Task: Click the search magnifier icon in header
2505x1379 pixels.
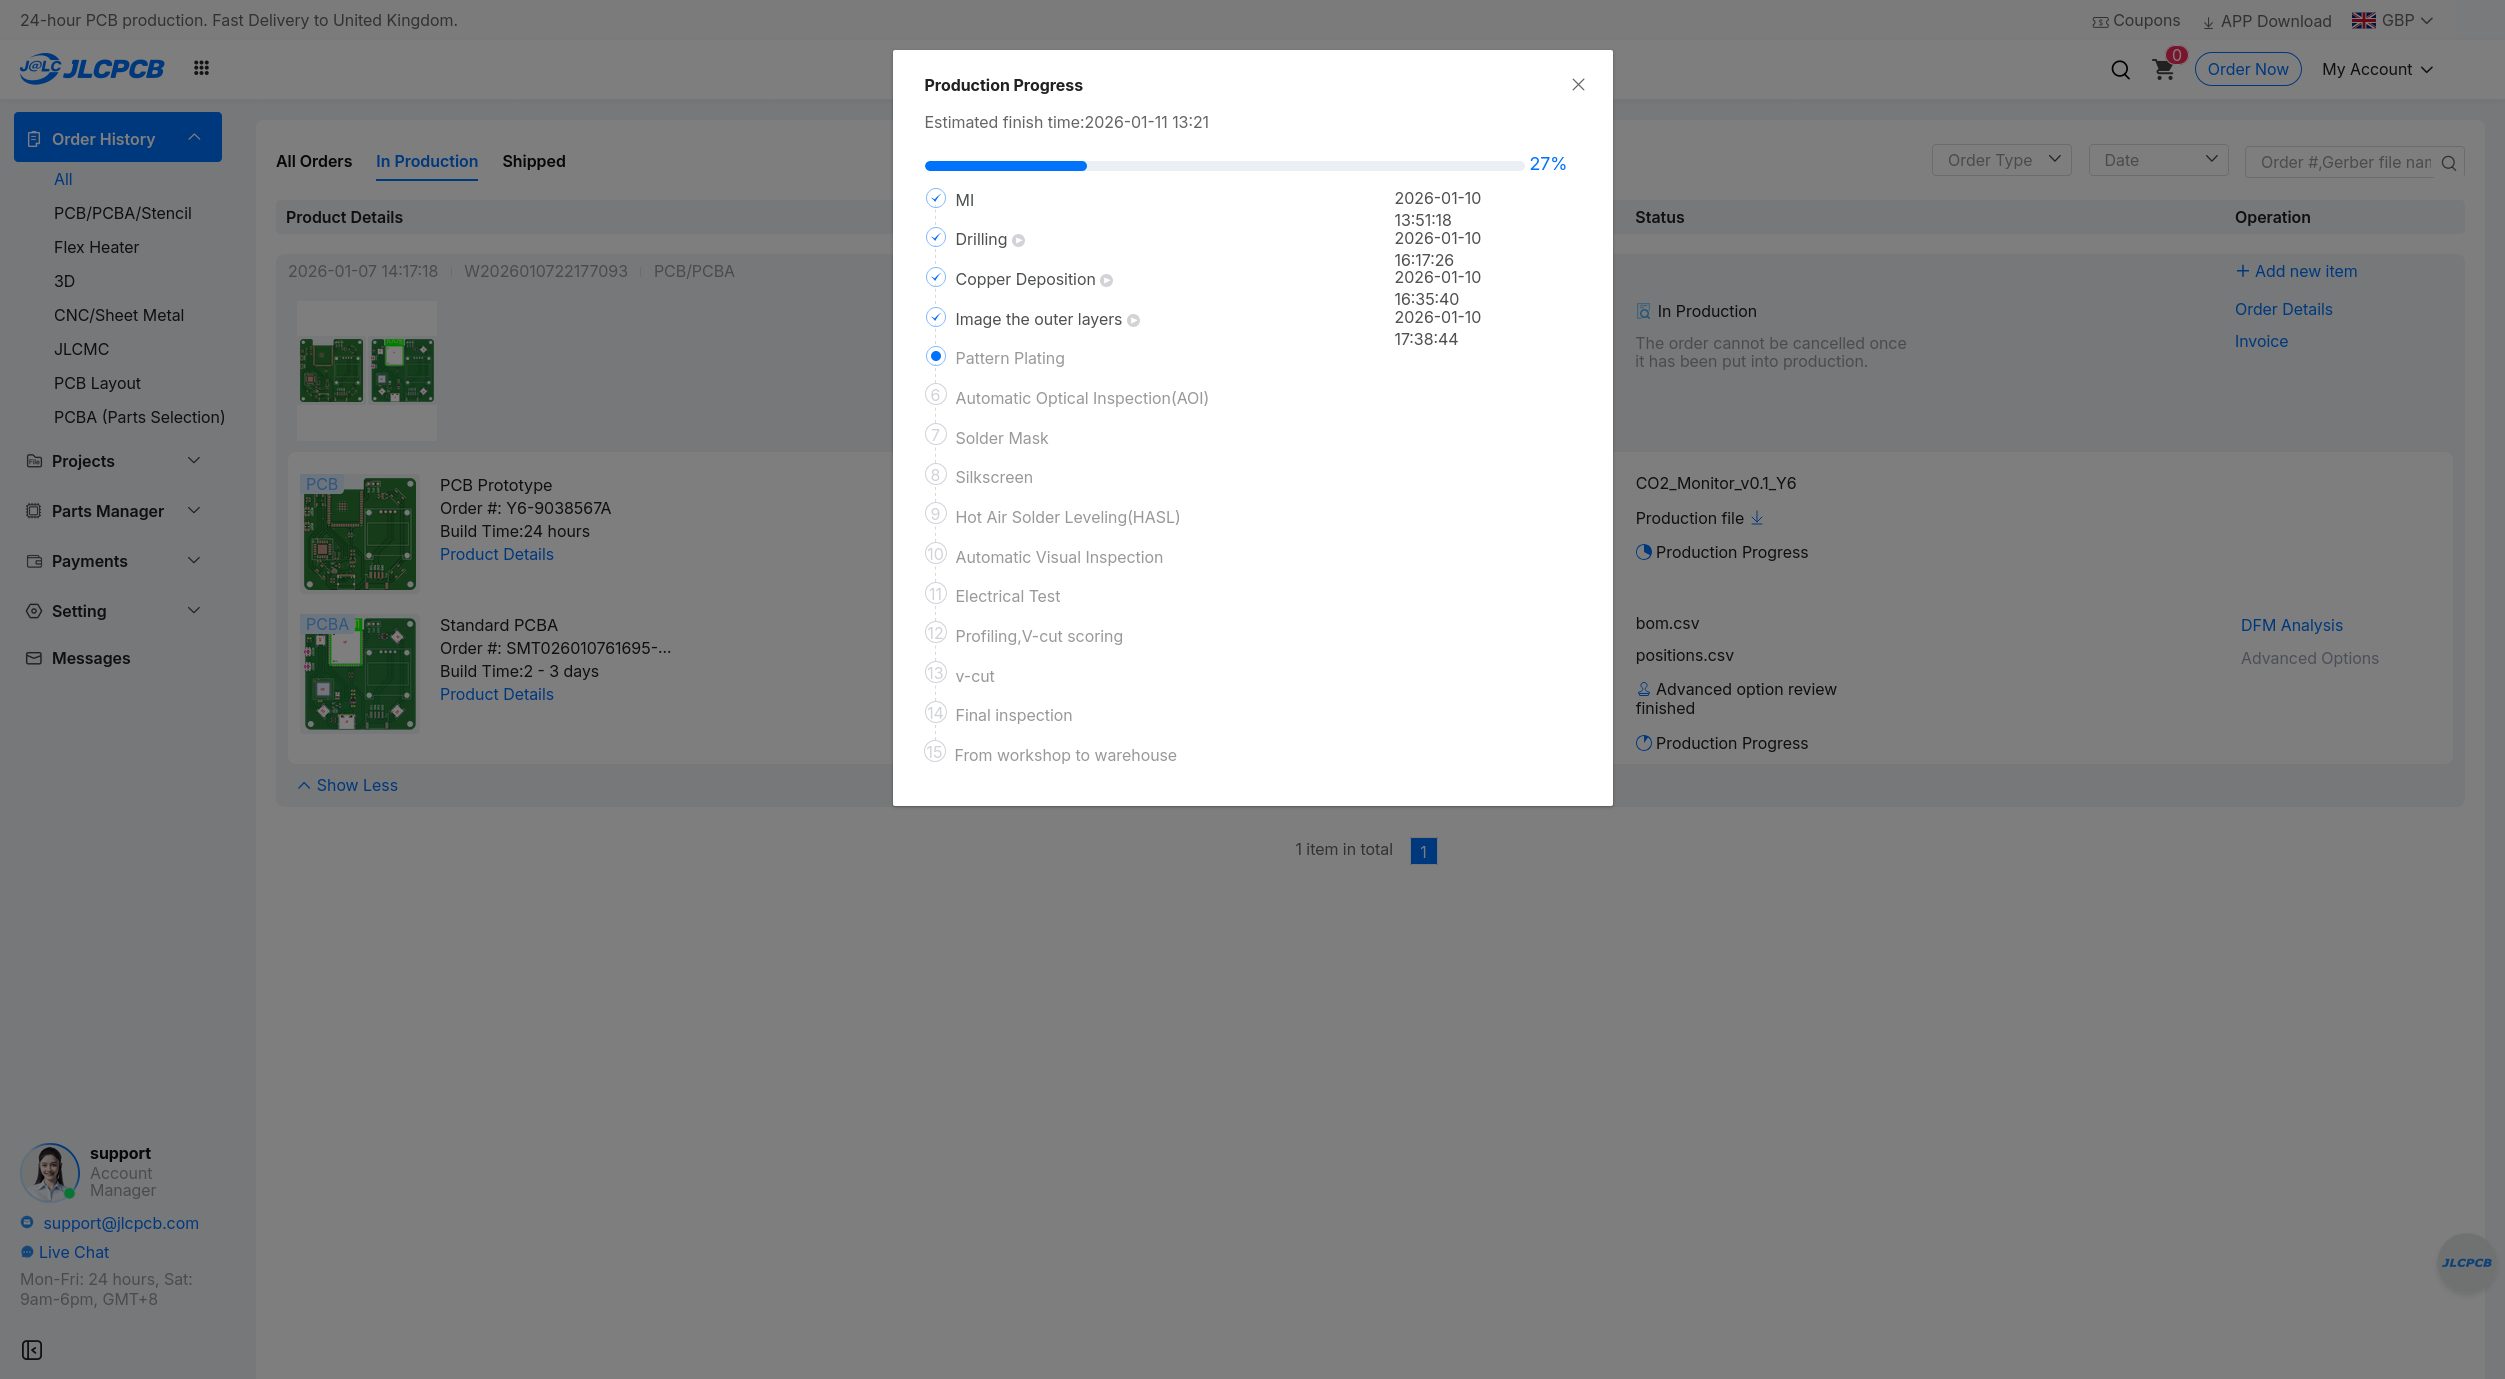Action: click(2120, 70)
